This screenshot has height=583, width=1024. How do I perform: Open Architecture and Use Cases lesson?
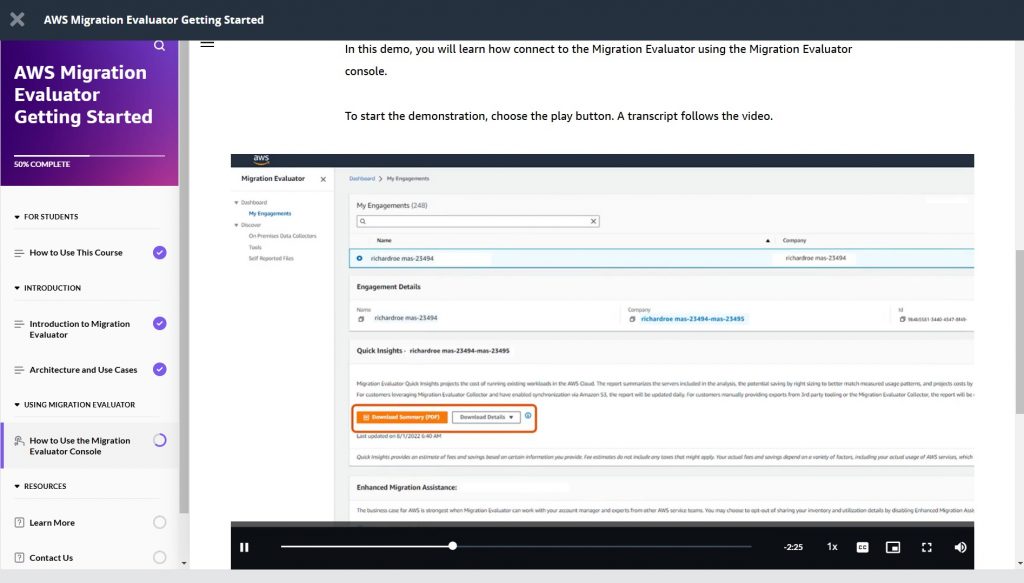pyautogui.click(x=84, y=370)
